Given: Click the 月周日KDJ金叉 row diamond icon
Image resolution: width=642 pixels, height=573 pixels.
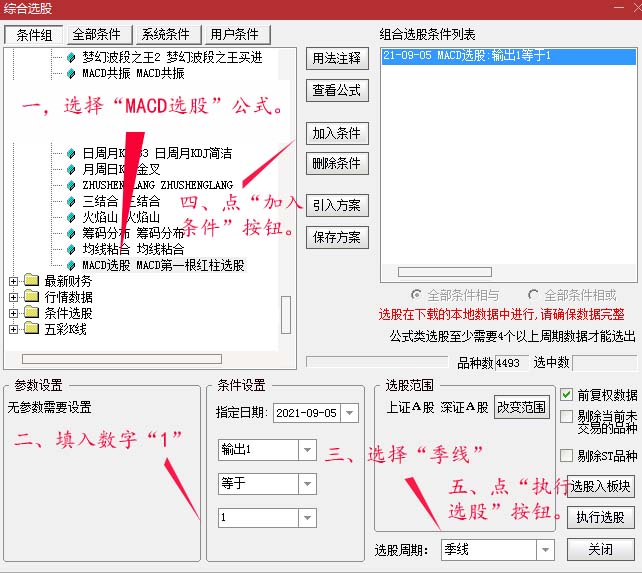Looking at the screenshot, I should (x=71, y=170).
